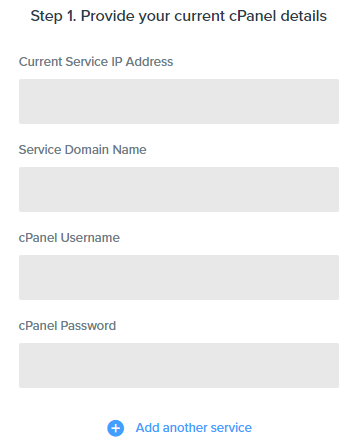This screenshot has height=444, width=360.
Task: Select the Service Domain Name input box
Action: (179, 189)
